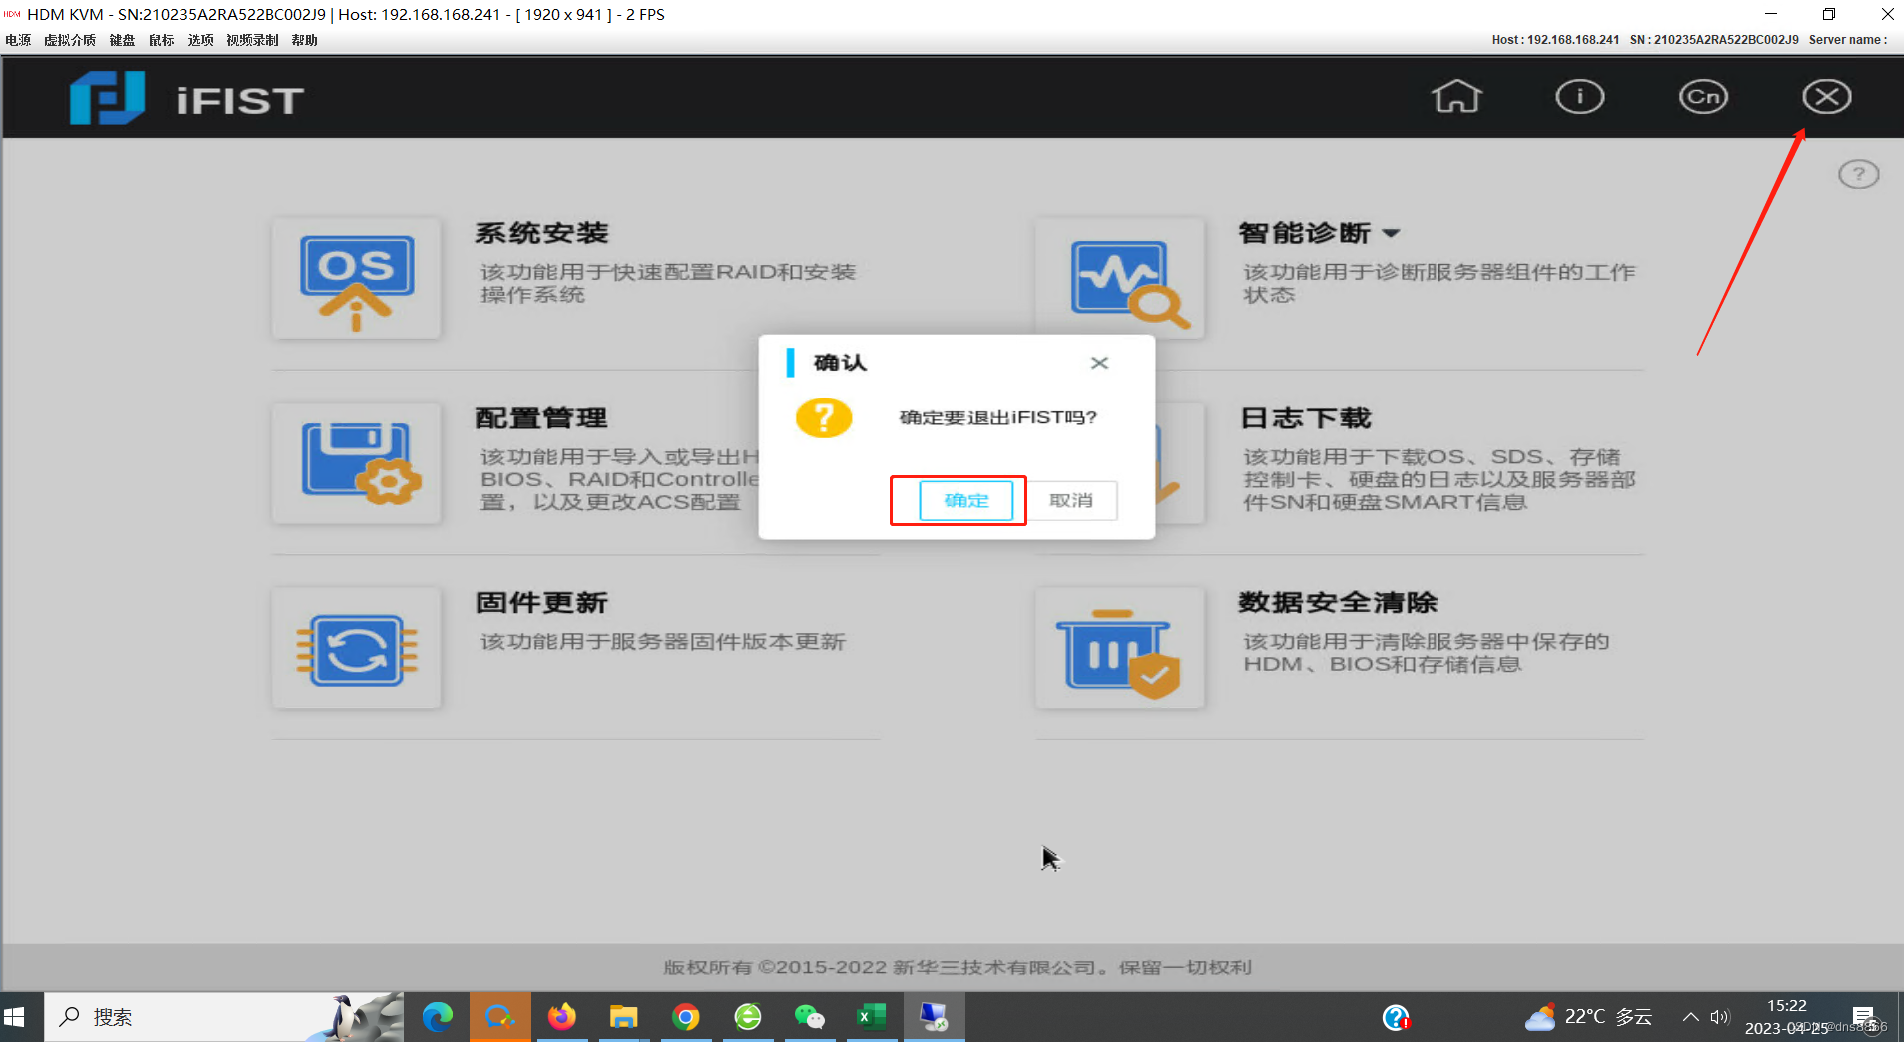This screenshot has height=1042, width=1904.
Task: Open the 鼠标 menu
Action: (161, 40)
